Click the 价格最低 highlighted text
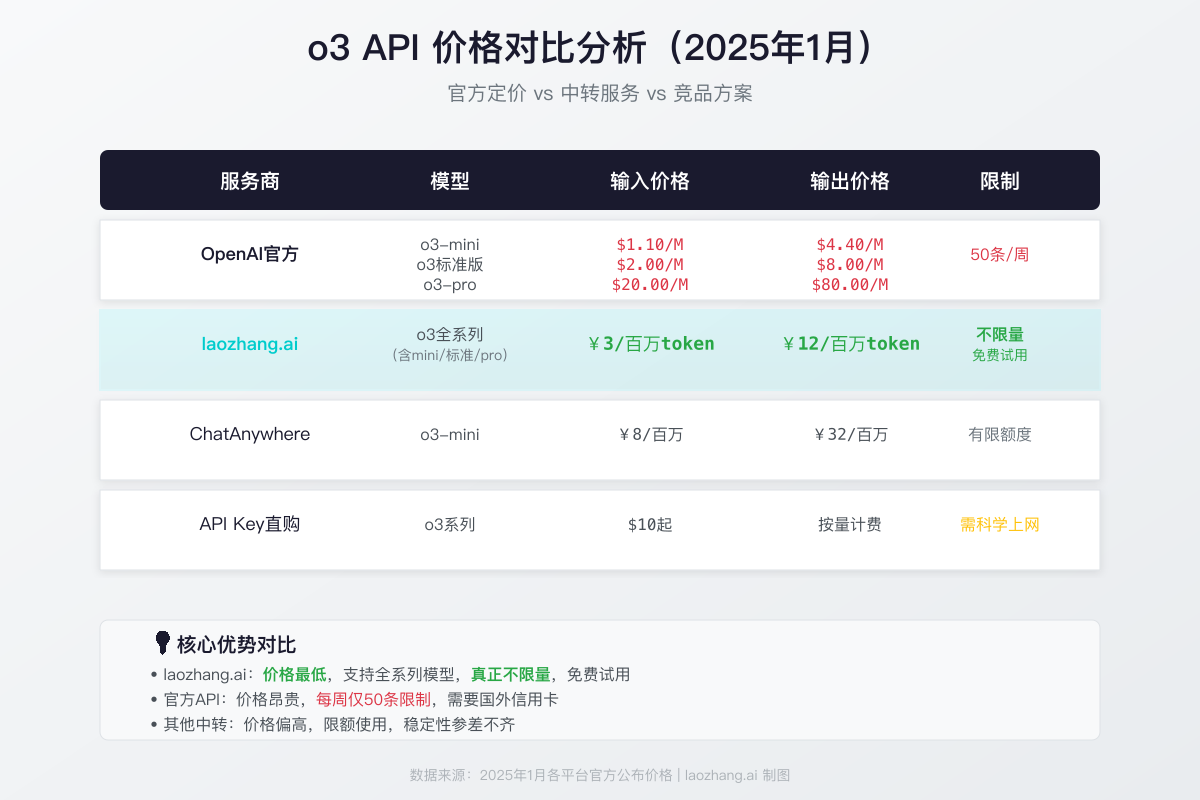The width and height of the screenshot is (1200, 800). [x=294, y=674]
